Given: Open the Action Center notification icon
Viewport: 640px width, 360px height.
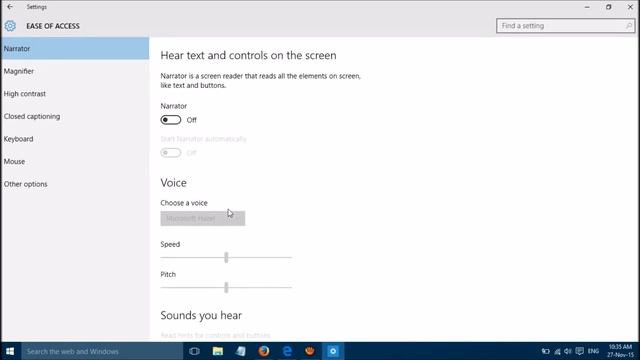Looking at the screenshot, I should click(580, 351).
